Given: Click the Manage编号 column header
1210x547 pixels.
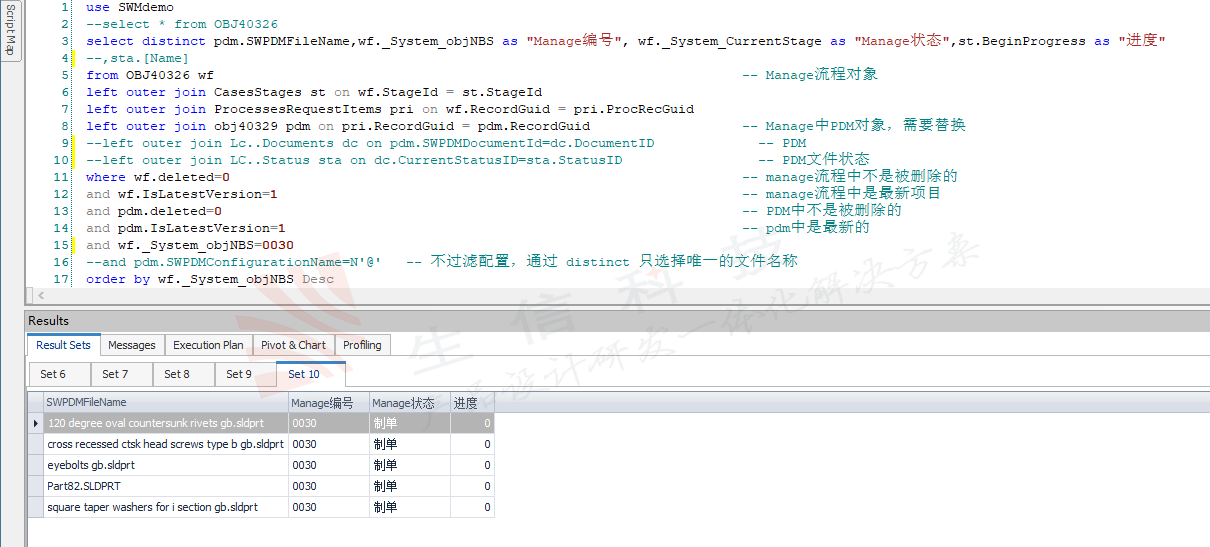Looking at the screenshot, I should (329, 403).
